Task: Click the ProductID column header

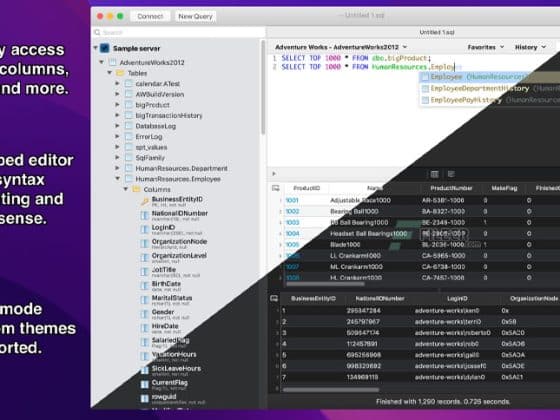Action: (306, 188)
